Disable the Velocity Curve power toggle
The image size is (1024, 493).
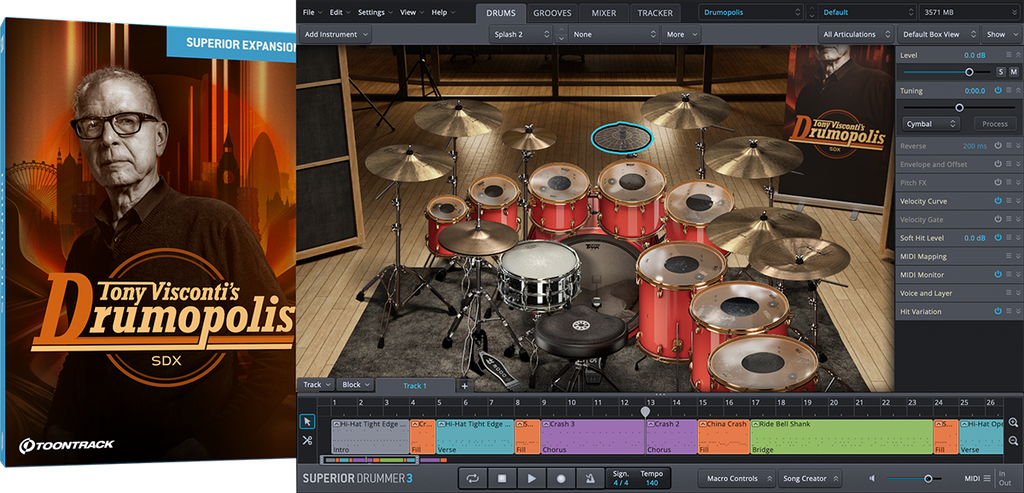(997, 201)
